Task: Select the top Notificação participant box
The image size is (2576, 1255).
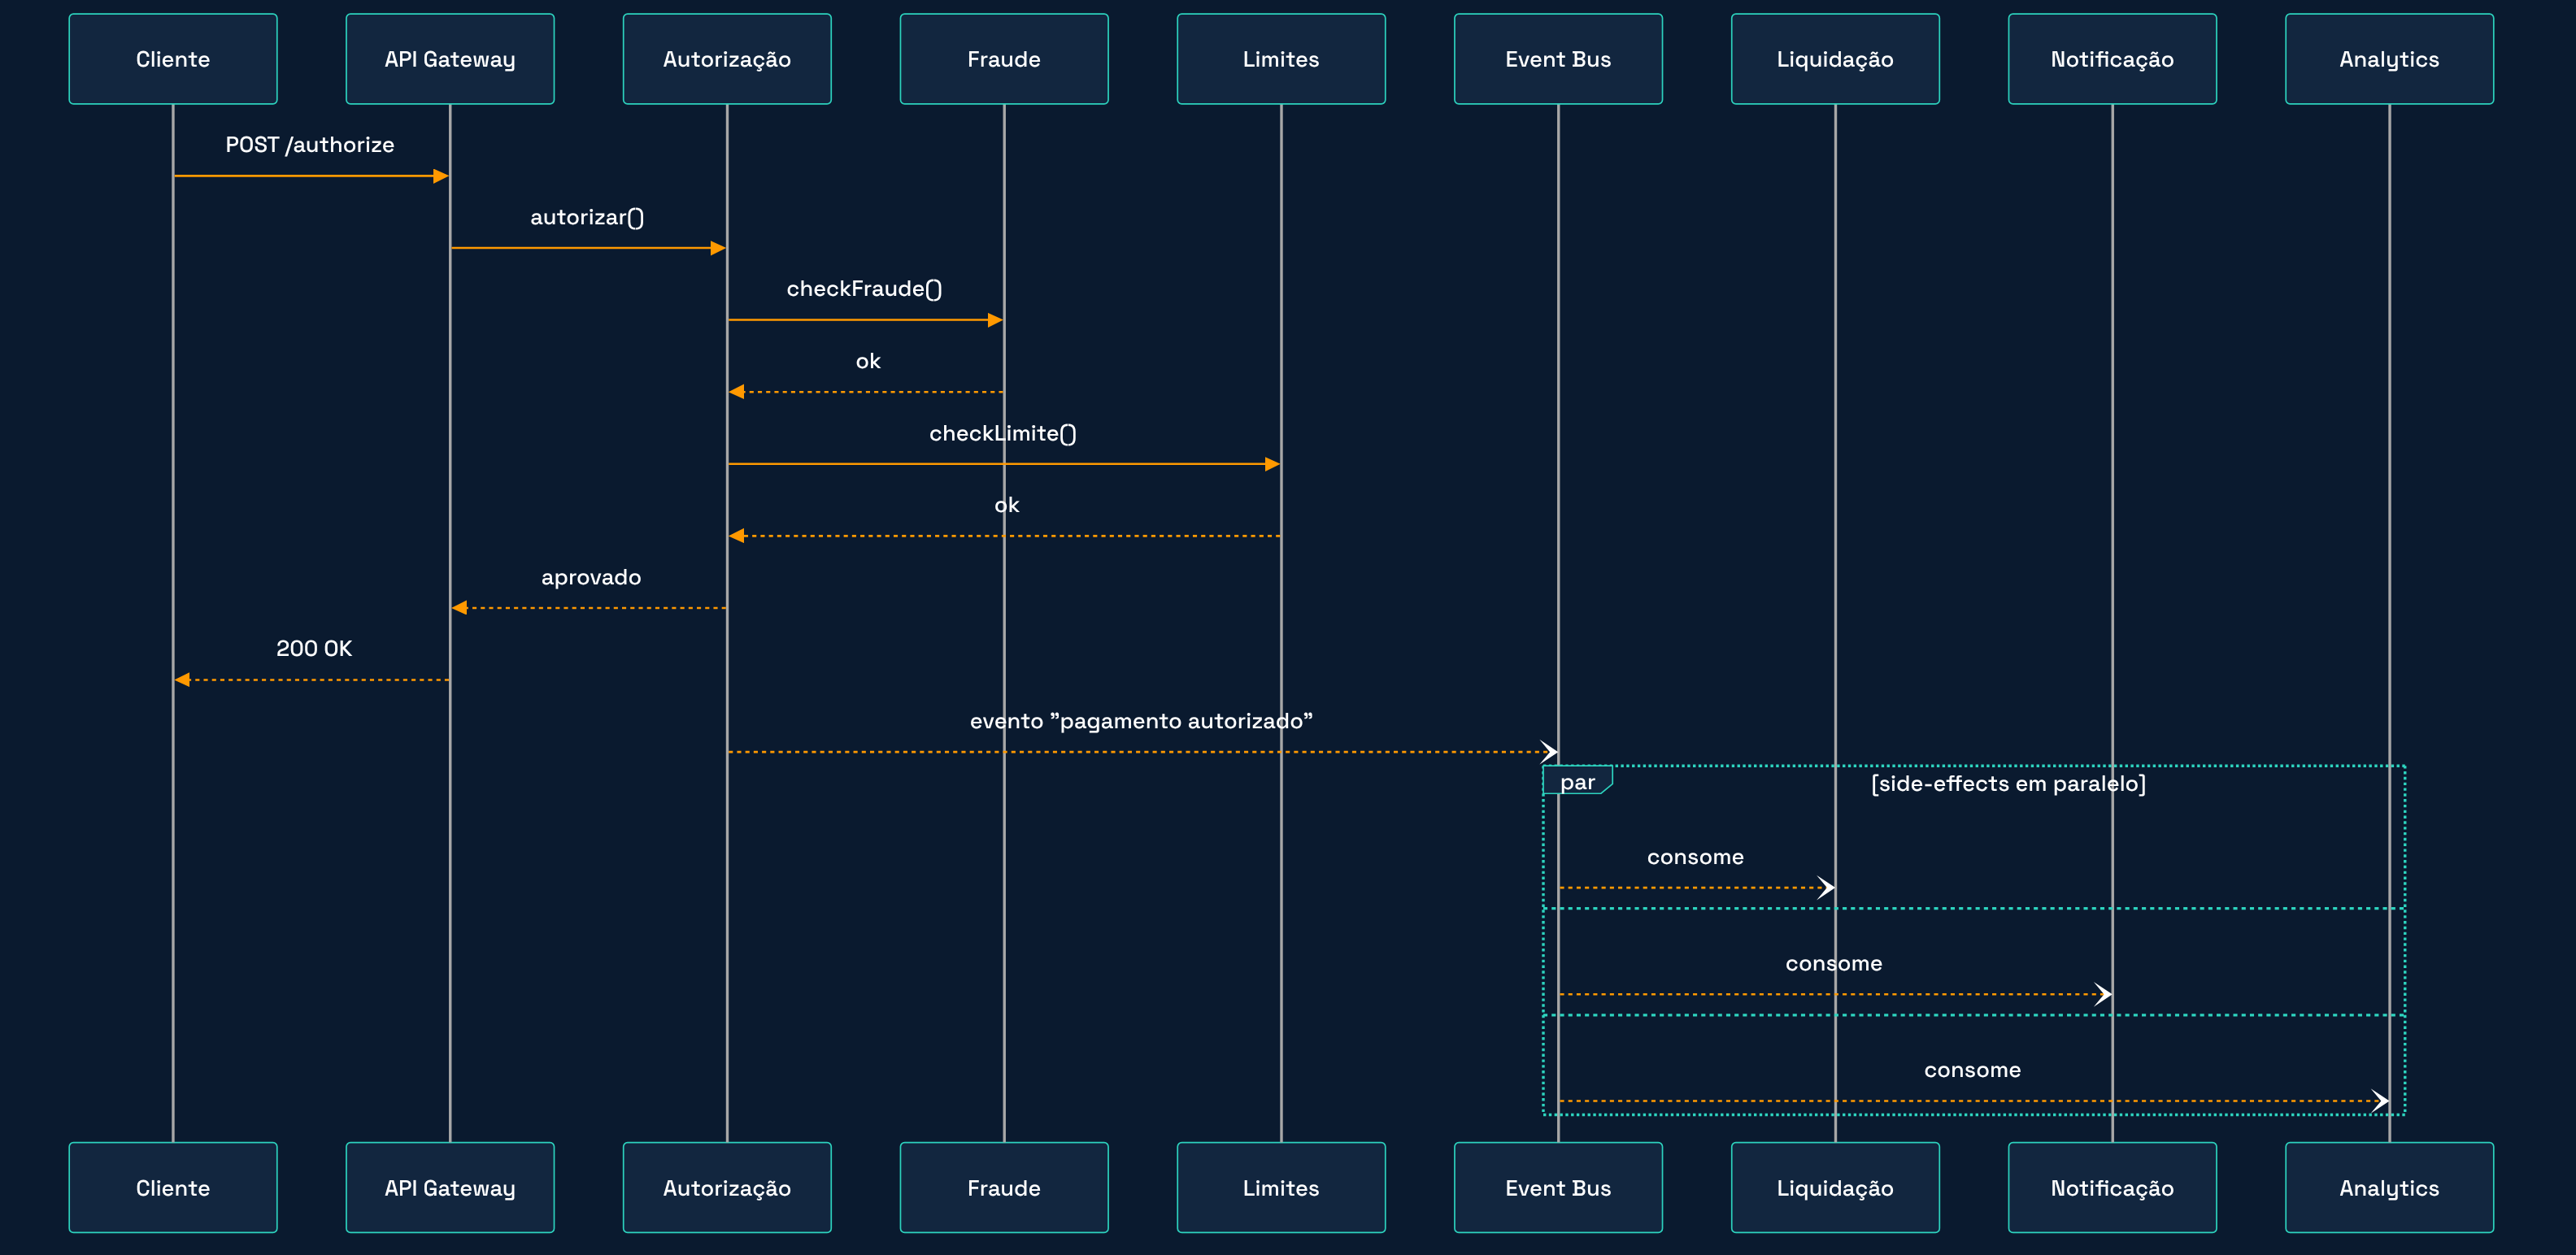Action: click(x=2112, y=59)
